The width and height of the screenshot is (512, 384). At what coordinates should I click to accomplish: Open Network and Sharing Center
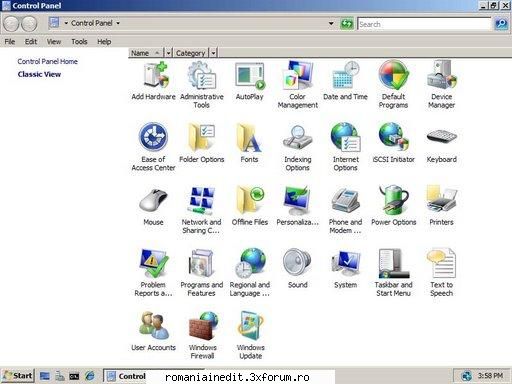tap(201, 211)
